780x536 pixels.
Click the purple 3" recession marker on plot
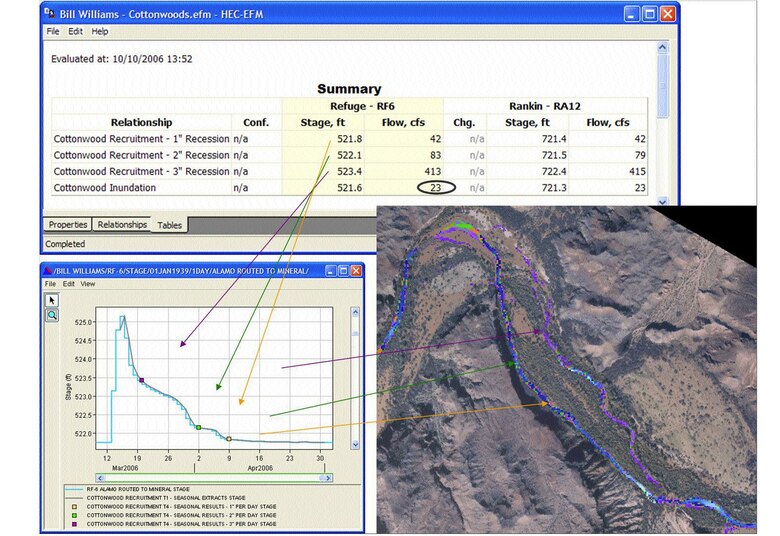coord(142,380)
